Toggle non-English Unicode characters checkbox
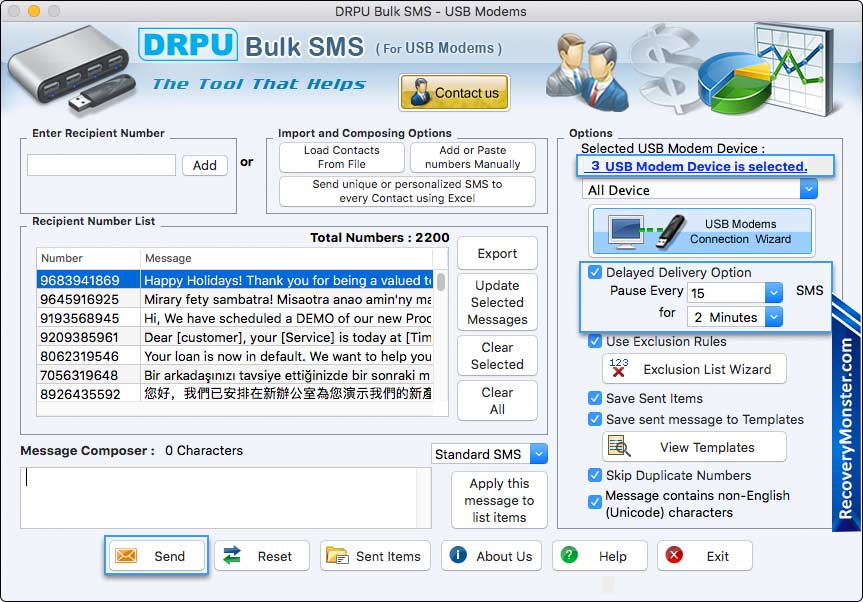This screenshot has width=863, height=602. click(594, 502)
